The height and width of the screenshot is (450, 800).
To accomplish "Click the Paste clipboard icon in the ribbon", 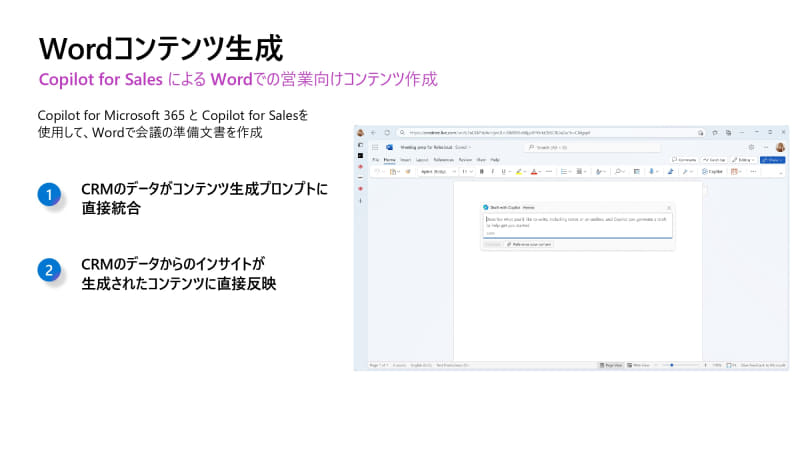I will pyautogui.click(x=393, y=172).
